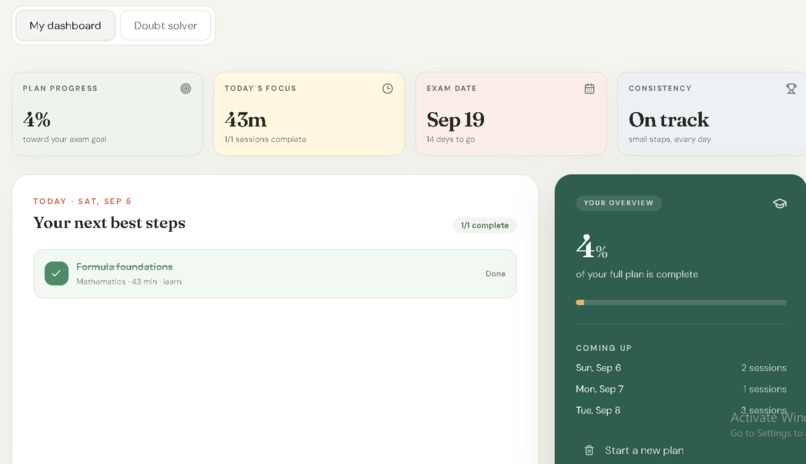Select the Mon, Sep 7 upcoming row
Image resolution: width=806 pixels, height=464 pixels.
(681, 389)
